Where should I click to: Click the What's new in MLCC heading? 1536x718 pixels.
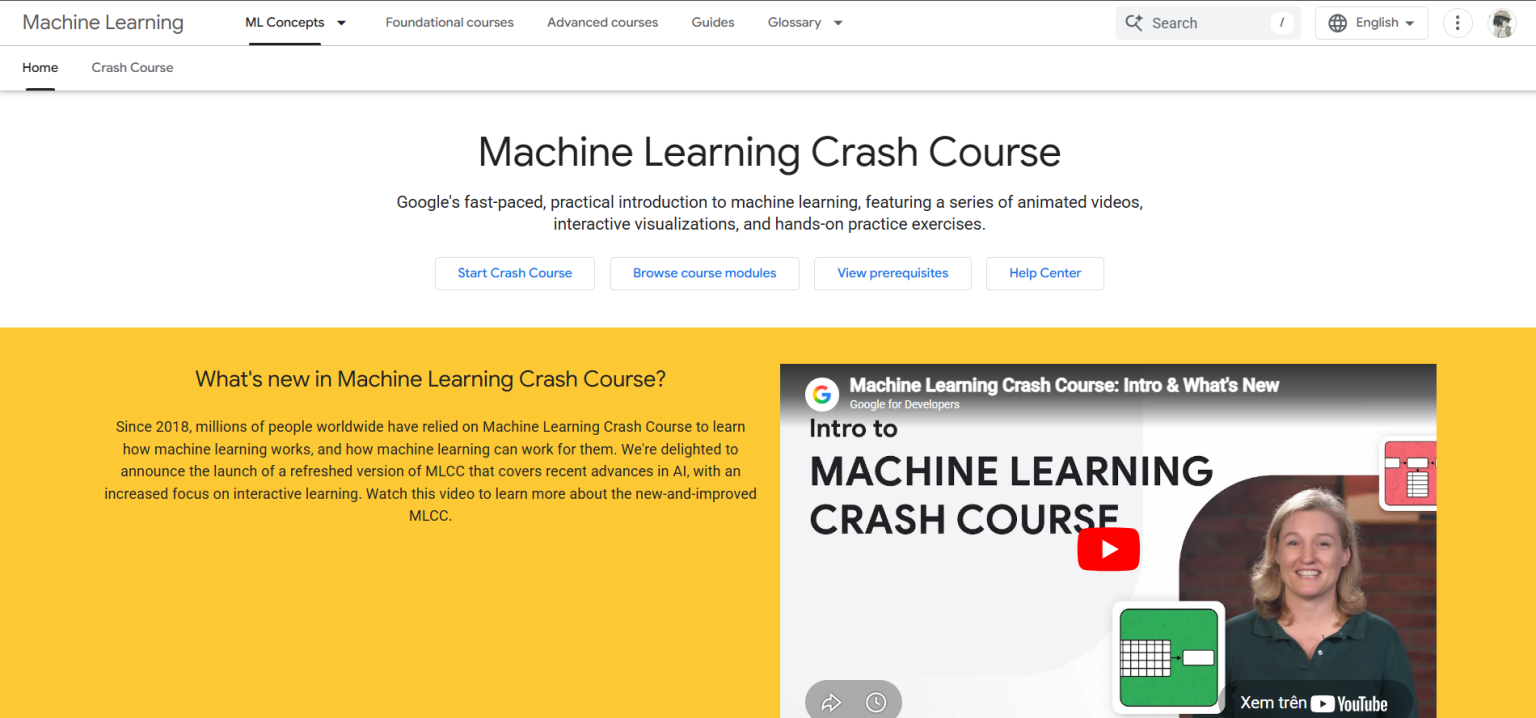(430, 379)
